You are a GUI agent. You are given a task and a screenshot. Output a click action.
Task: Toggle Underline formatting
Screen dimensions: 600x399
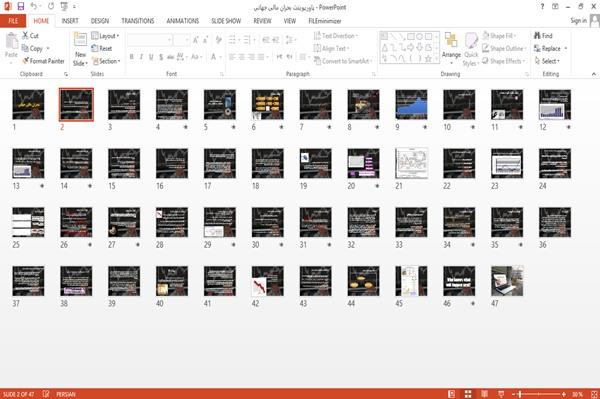151,57
